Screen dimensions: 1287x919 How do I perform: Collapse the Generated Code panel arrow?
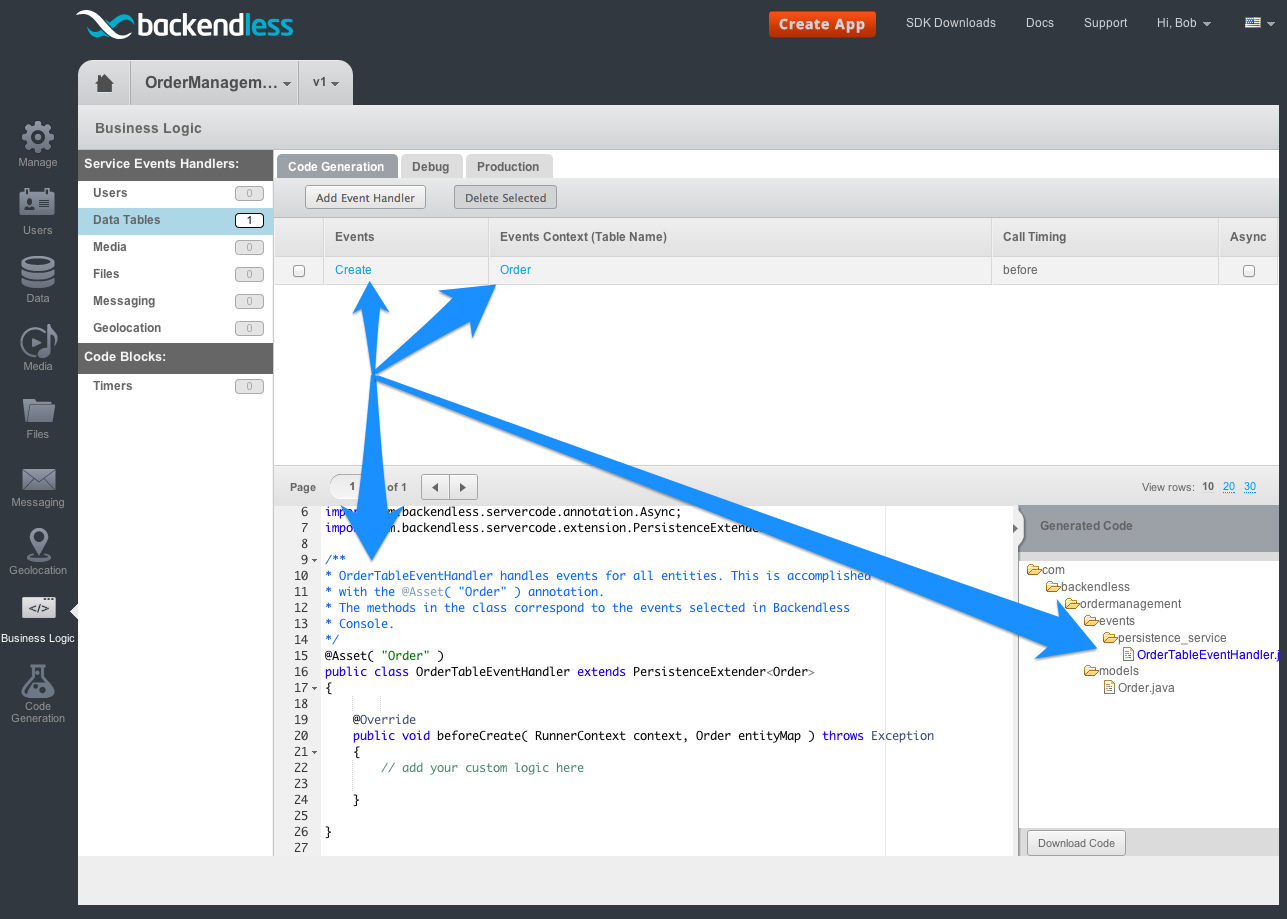pos(1018,526)
